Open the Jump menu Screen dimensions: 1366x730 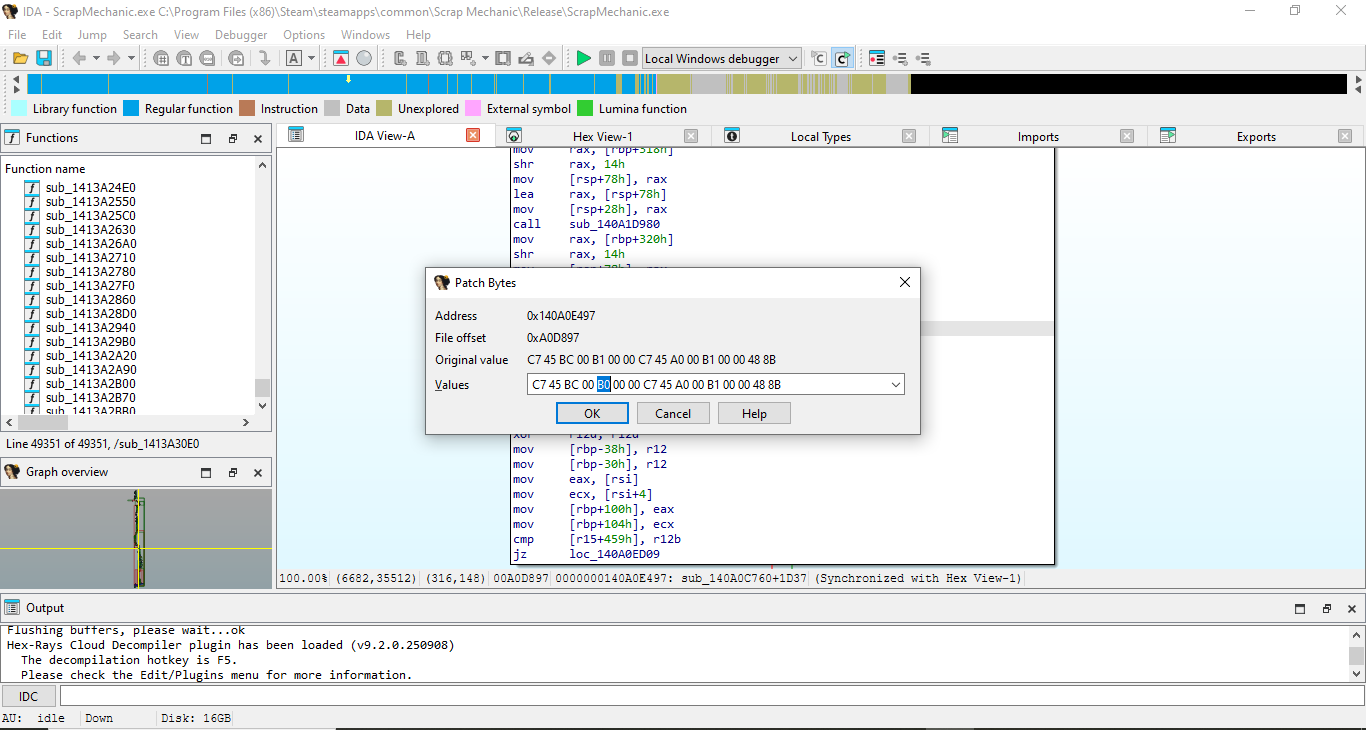click(x=92, y=34)
